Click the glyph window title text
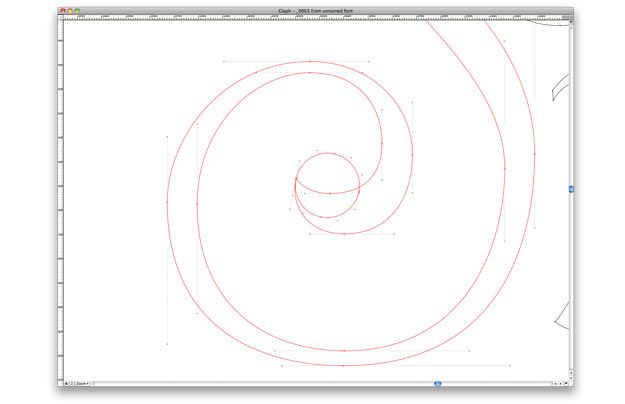 tap(313, 9)
